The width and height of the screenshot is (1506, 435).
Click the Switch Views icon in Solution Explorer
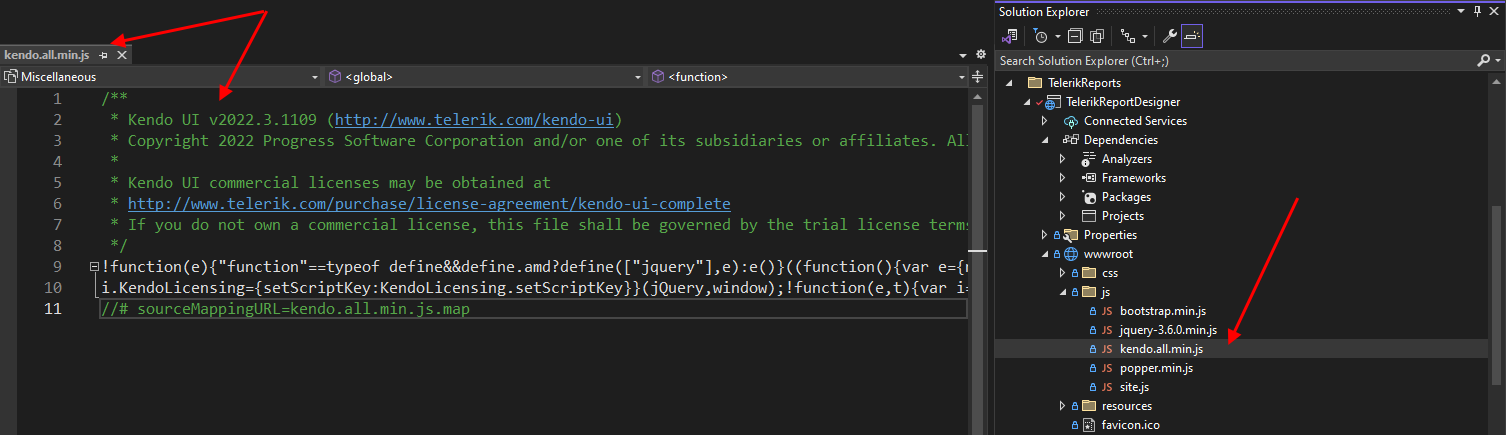click(1010, 36)
